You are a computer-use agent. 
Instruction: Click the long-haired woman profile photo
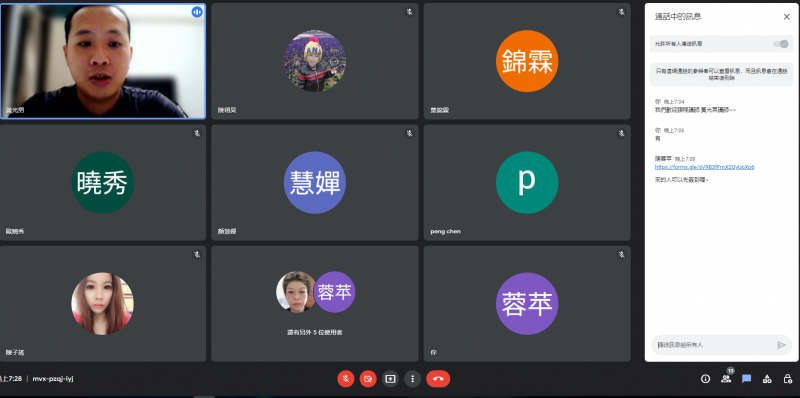click(x=103, y=304)
